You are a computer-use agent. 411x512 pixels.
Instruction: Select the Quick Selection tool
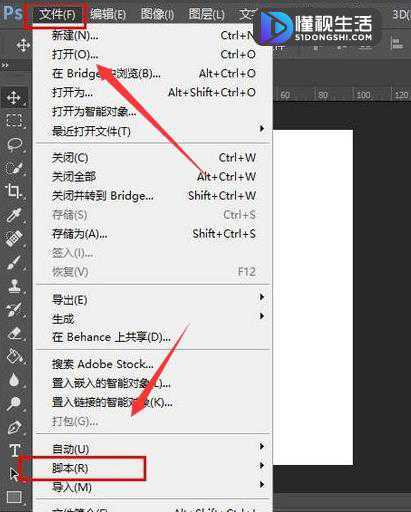coord(14,168)
